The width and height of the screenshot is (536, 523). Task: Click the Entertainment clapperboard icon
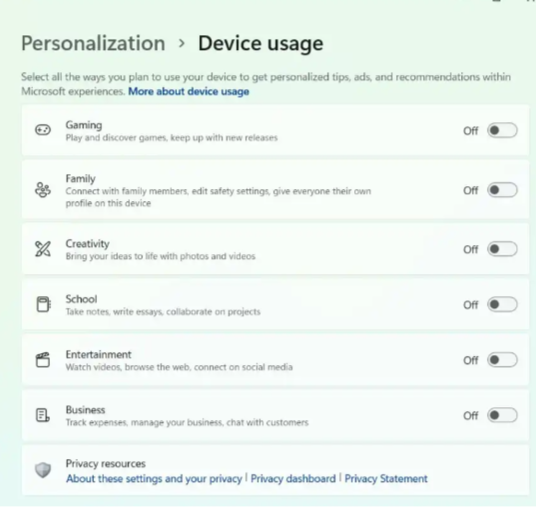[43, 360]
